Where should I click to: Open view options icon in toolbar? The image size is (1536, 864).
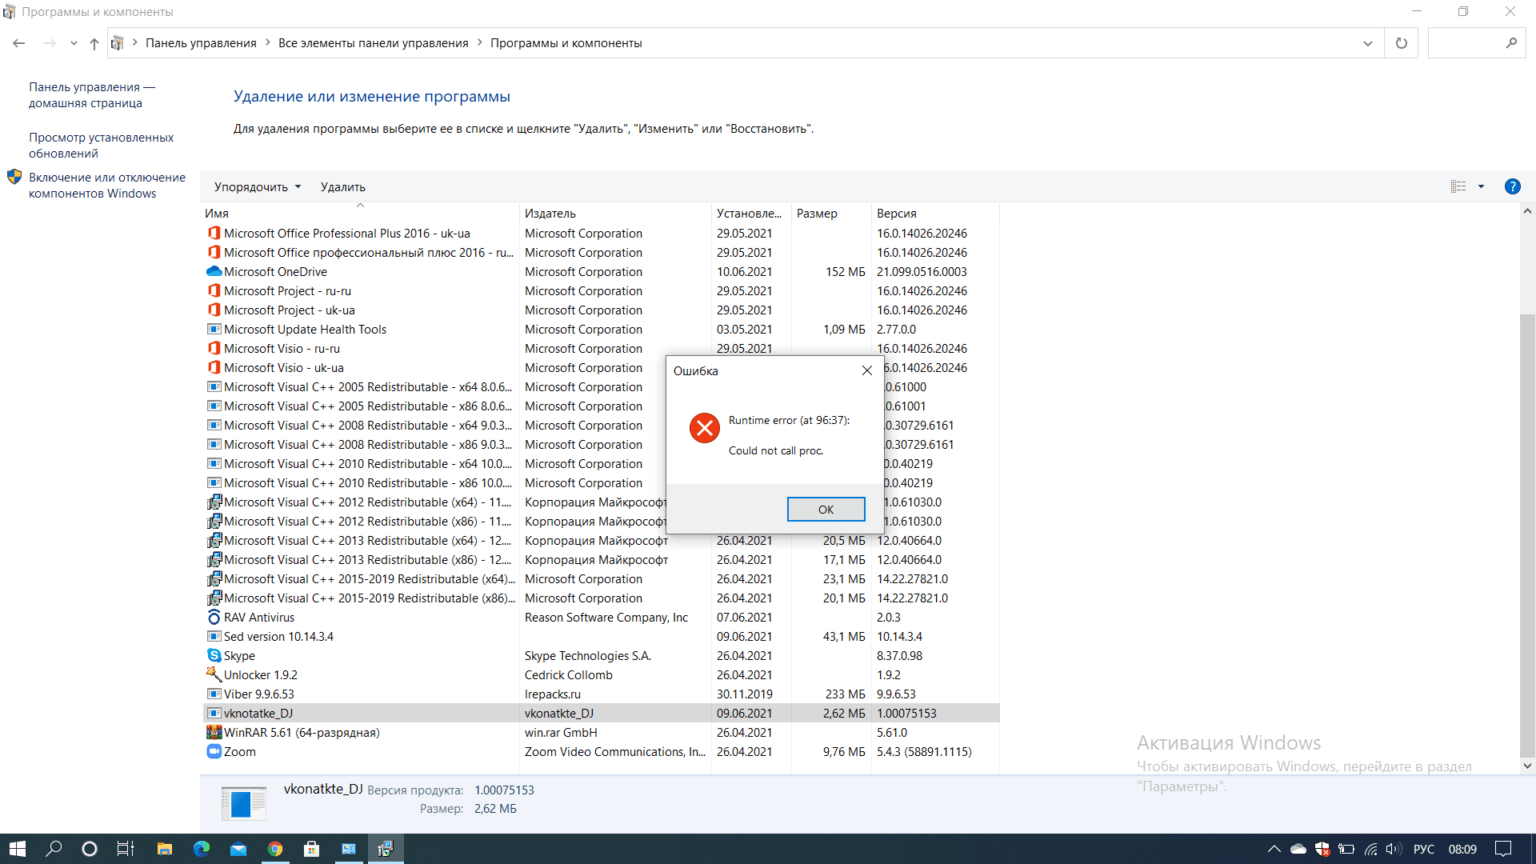(x=1458, y=187)
